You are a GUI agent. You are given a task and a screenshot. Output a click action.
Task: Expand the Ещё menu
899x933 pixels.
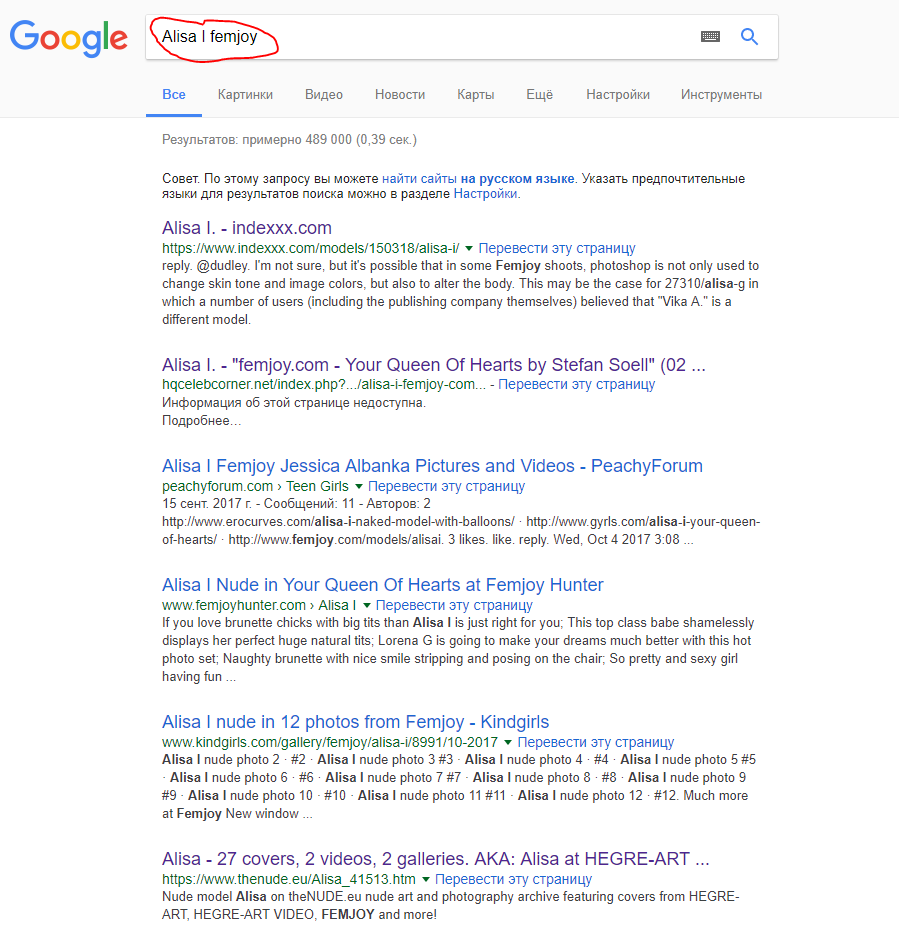click(539, 95)
